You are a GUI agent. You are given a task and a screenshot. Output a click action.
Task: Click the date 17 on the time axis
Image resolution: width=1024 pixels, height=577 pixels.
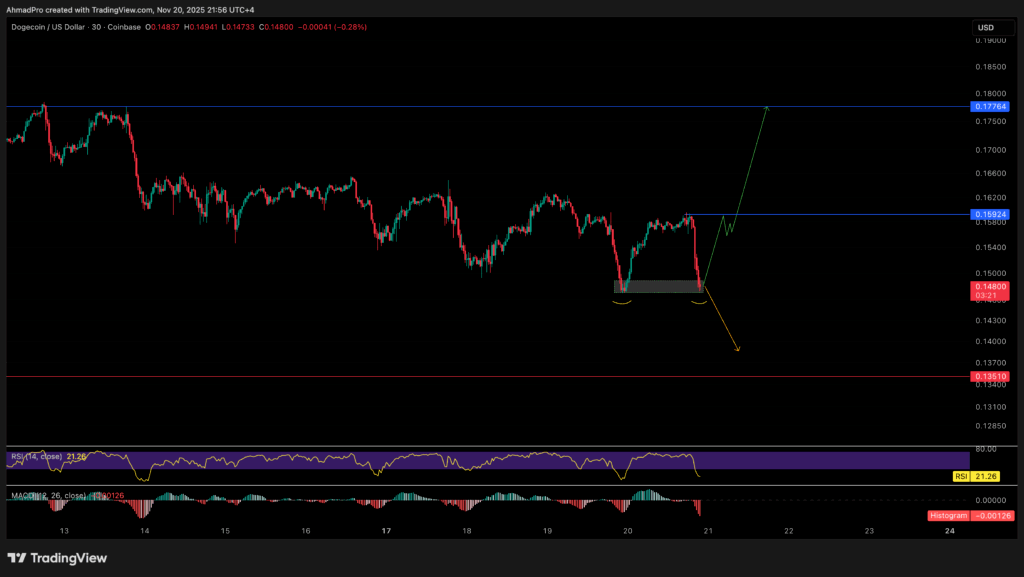pyautogui.click(x=386, y=531)
